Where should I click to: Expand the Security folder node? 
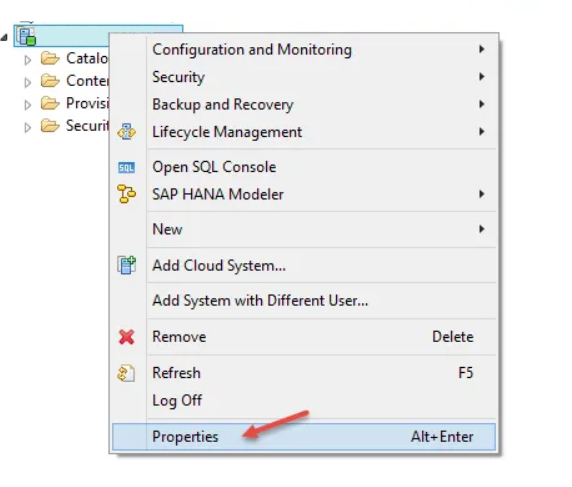click(x=28, y=127)
